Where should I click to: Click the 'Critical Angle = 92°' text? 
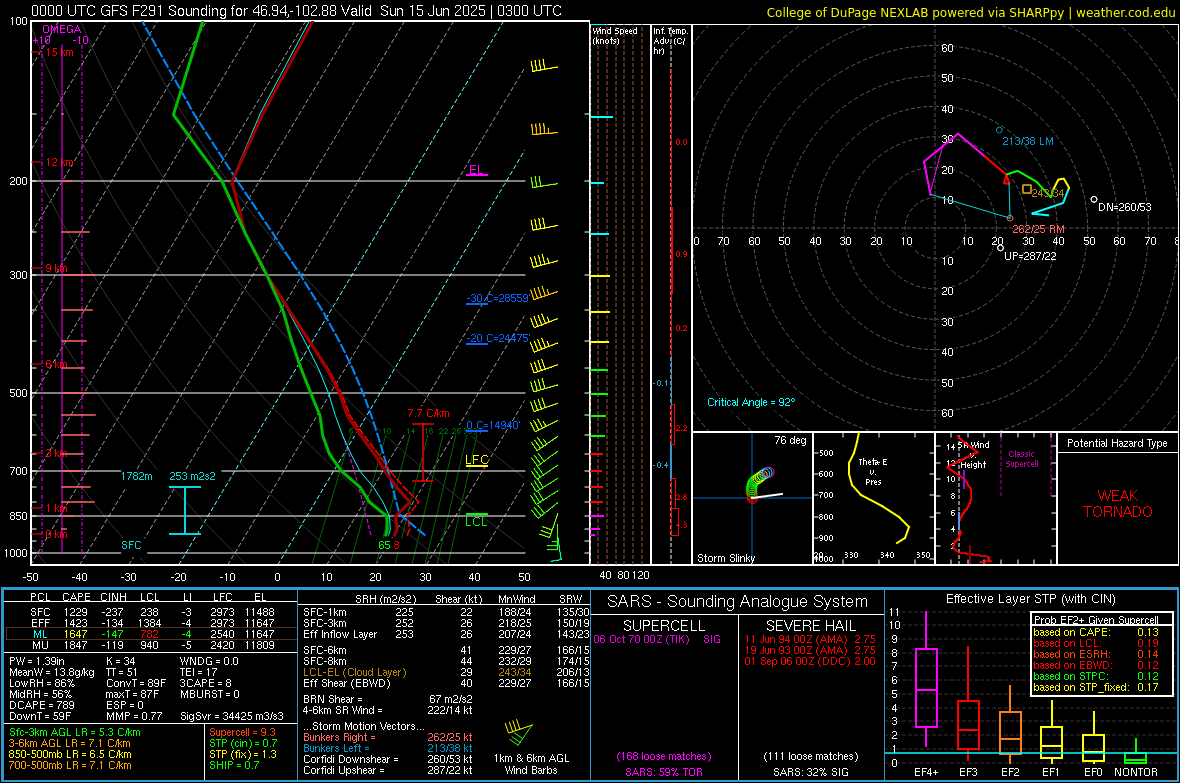[x=751, y=402]
